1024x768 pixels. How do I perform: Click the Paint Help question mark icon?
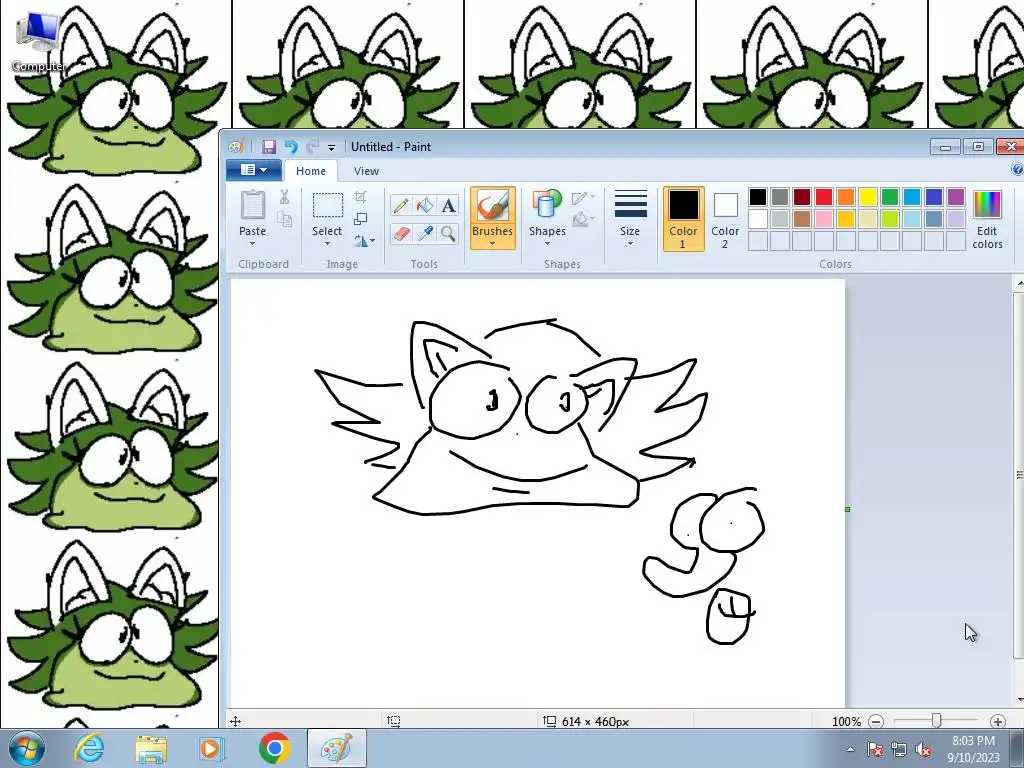[1017, 170]
